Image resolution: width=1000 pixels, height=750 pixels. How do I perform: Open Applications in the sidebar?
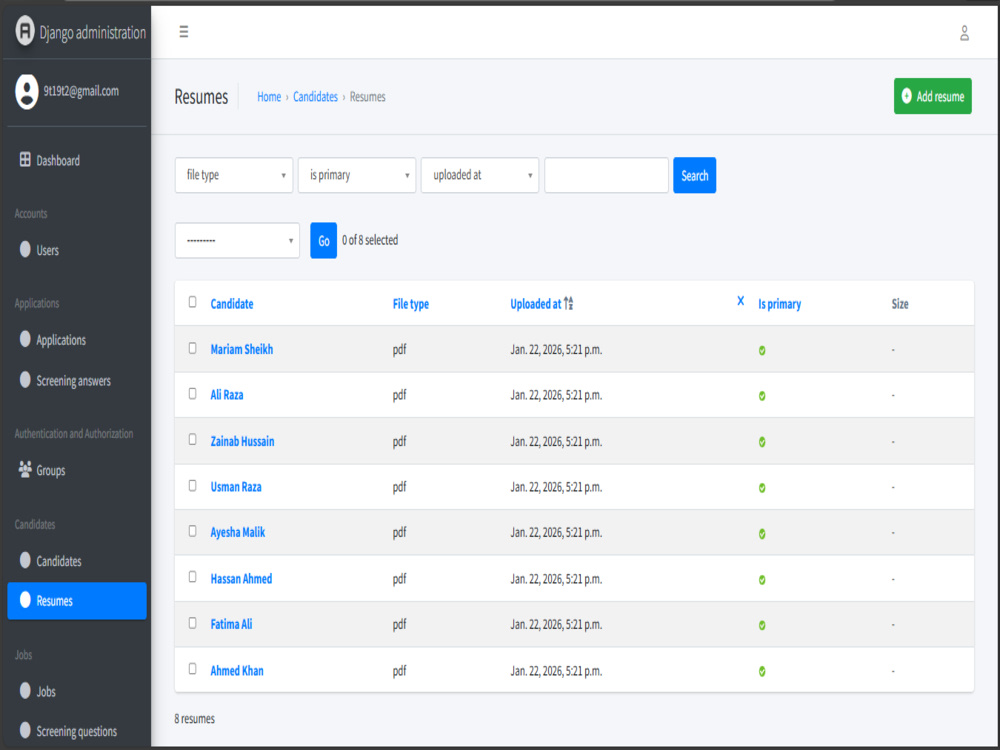(x=77, y=340)
